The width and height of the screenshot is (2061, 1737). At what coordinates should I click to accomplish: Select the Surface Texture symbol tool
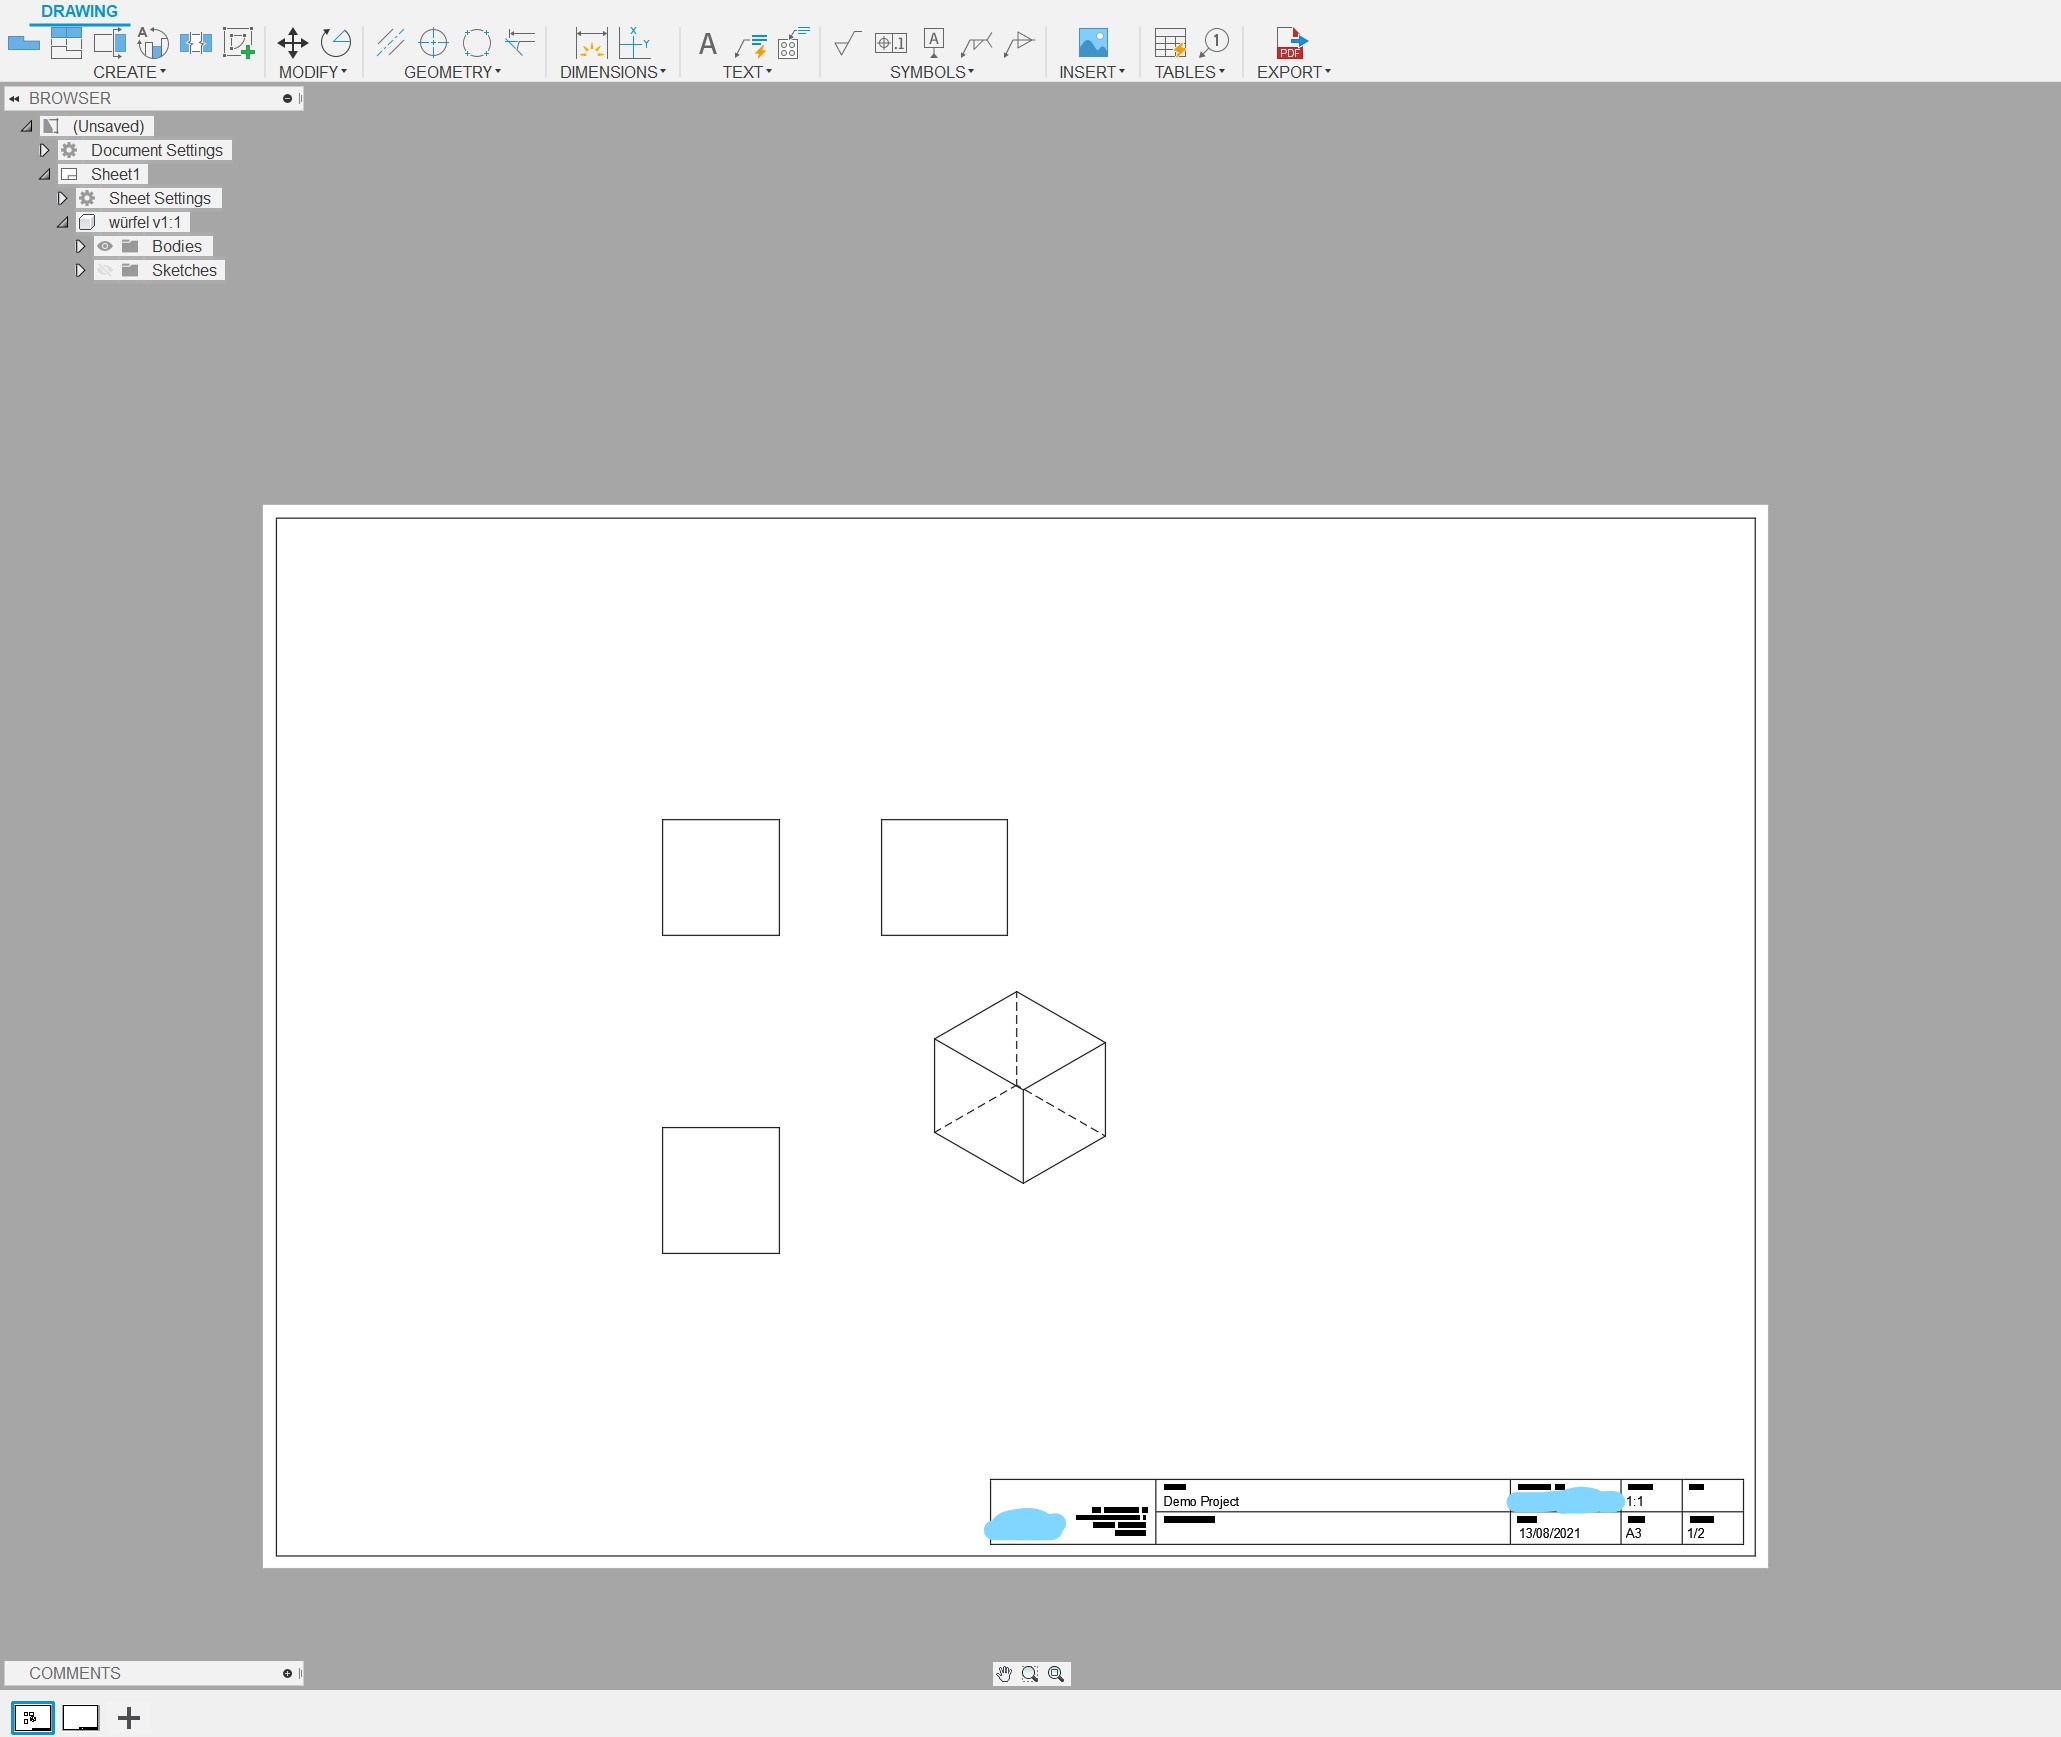point(847,43)
